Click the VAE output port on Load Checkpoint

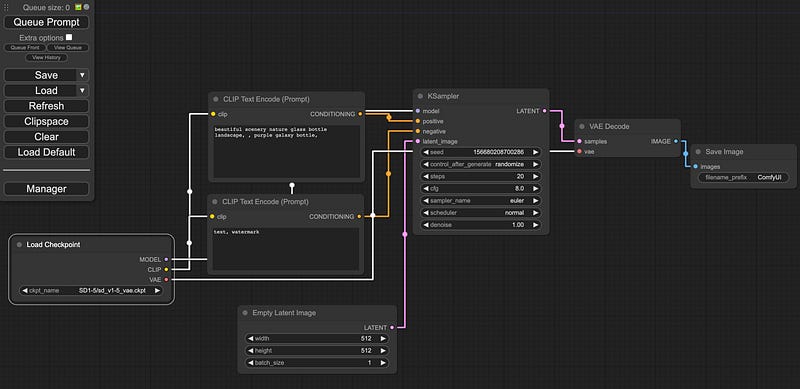coord(166,280)
